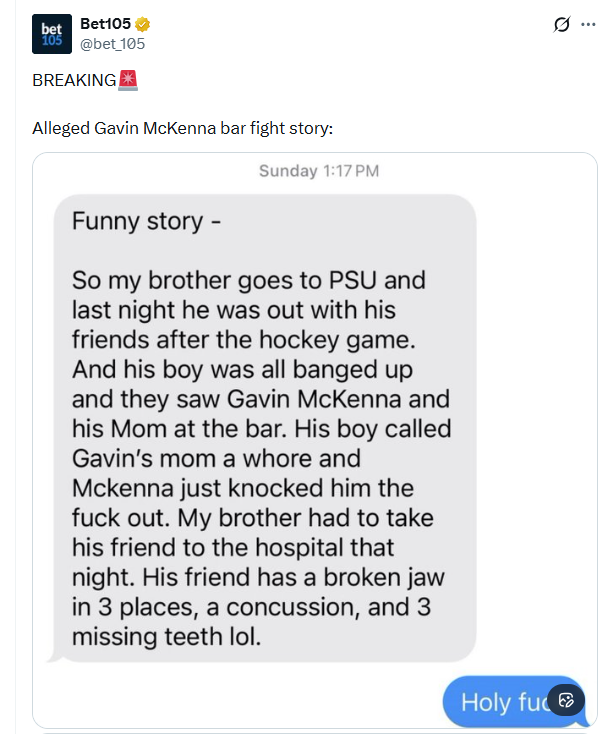
Task: Click the BREAKING text in the post
Action: coord(74,80)
